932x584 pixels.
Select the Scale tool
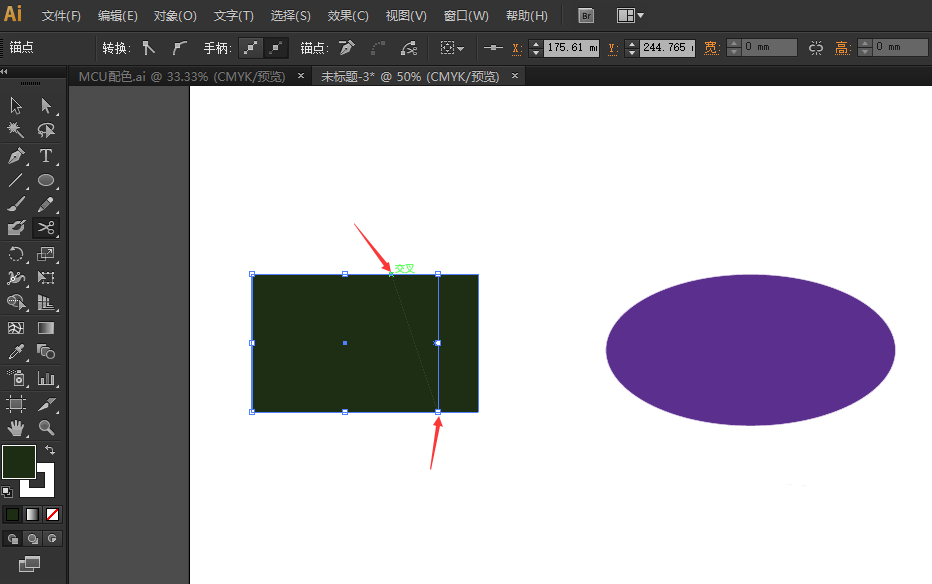click(x=46, y=254)
